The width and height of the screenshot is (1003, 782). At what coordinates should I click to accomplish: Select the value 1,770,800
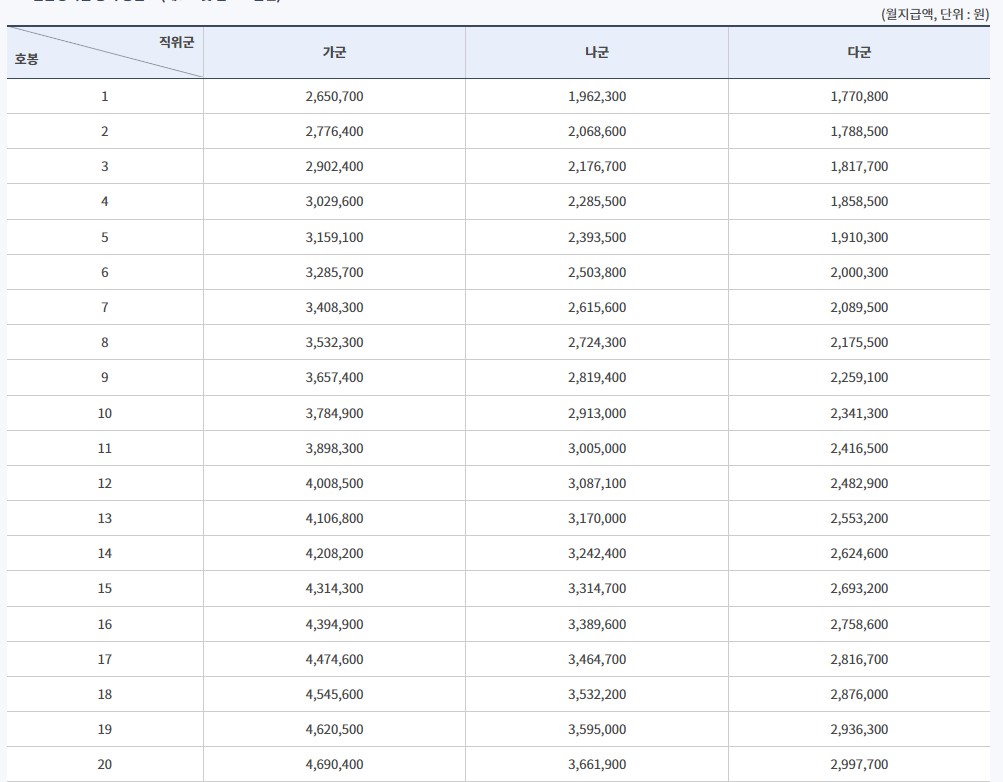tap(859, 97)
